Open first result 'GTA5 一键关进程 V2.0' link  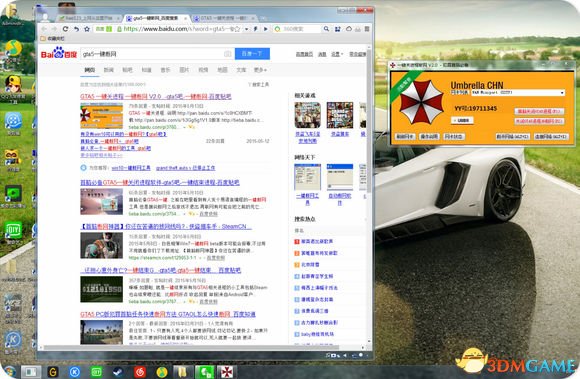click(156, 97)
